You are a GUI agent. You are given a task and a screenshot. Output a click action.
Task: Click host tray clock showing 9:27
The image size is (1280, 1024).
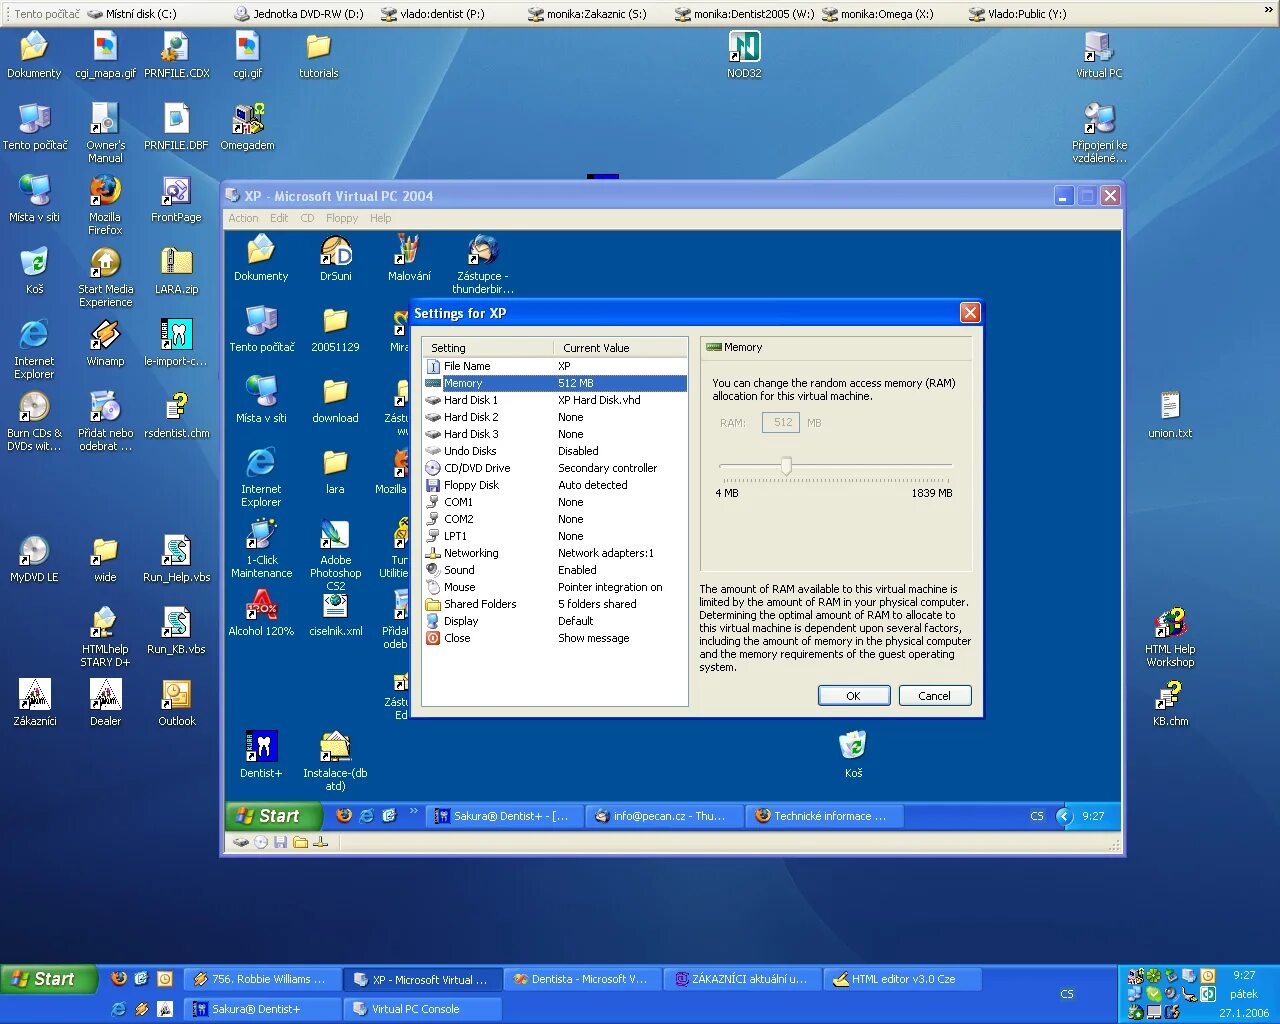(x=1244, y=975)
